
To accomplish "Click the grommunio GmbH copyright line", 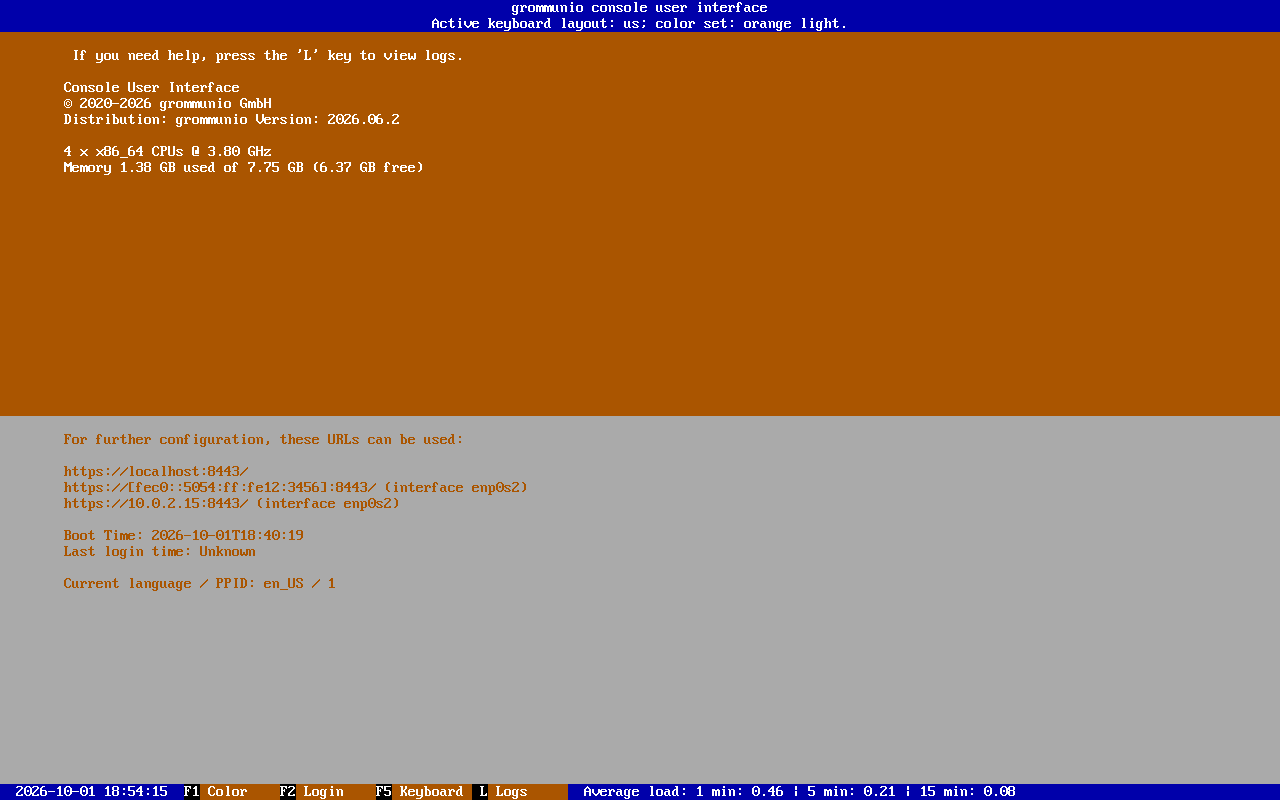I will pos(168,104).
